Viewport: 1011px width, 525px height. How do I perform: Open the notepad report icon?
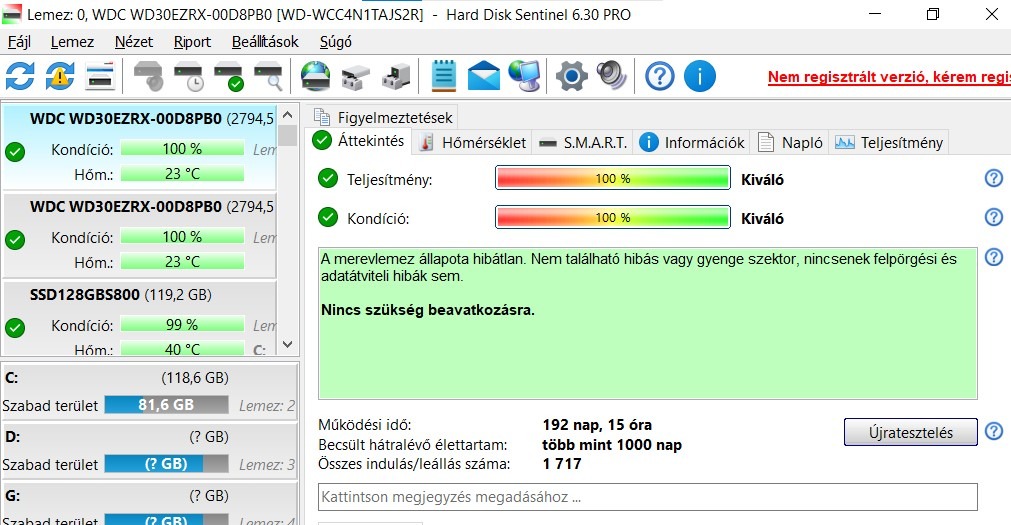[444, 76]
